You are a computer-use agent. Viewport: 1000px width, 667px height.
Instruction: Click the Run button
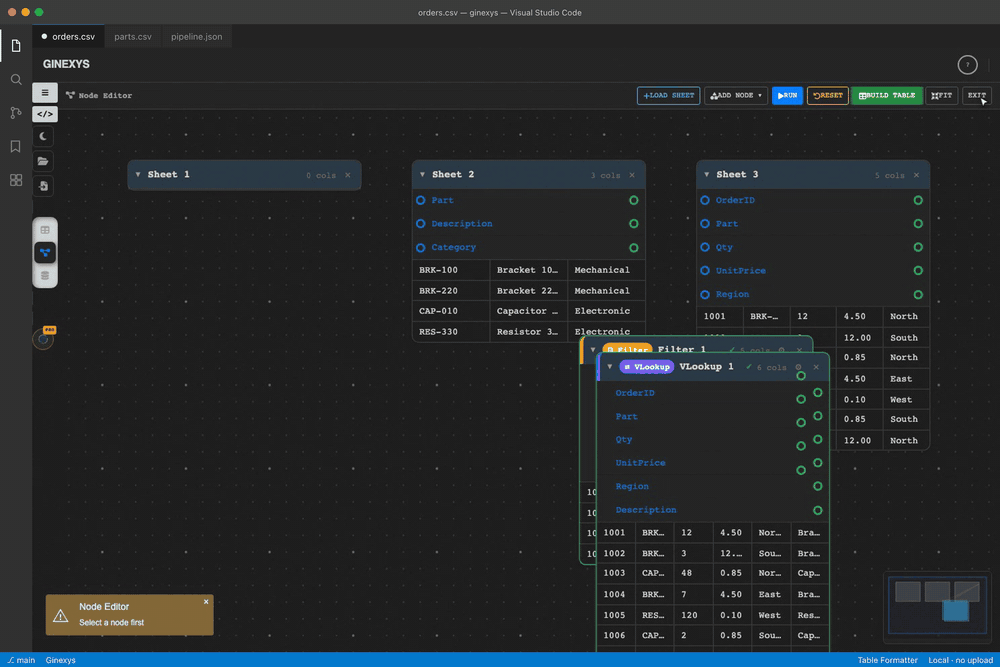(x=787, y=96)
